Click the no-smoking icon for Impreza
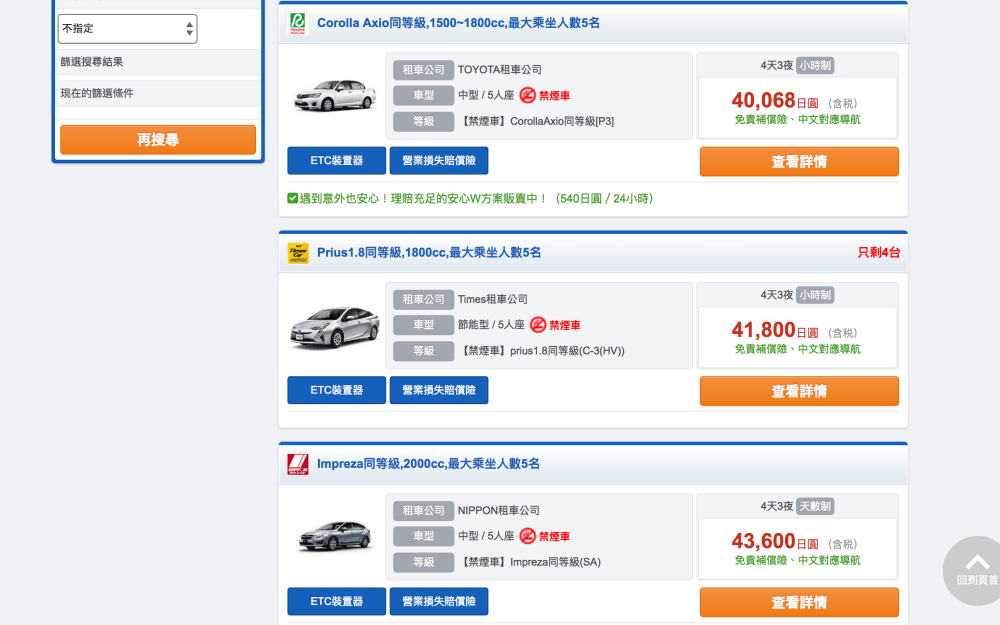The image size is (1000, 625). click(x=528, y=536)
